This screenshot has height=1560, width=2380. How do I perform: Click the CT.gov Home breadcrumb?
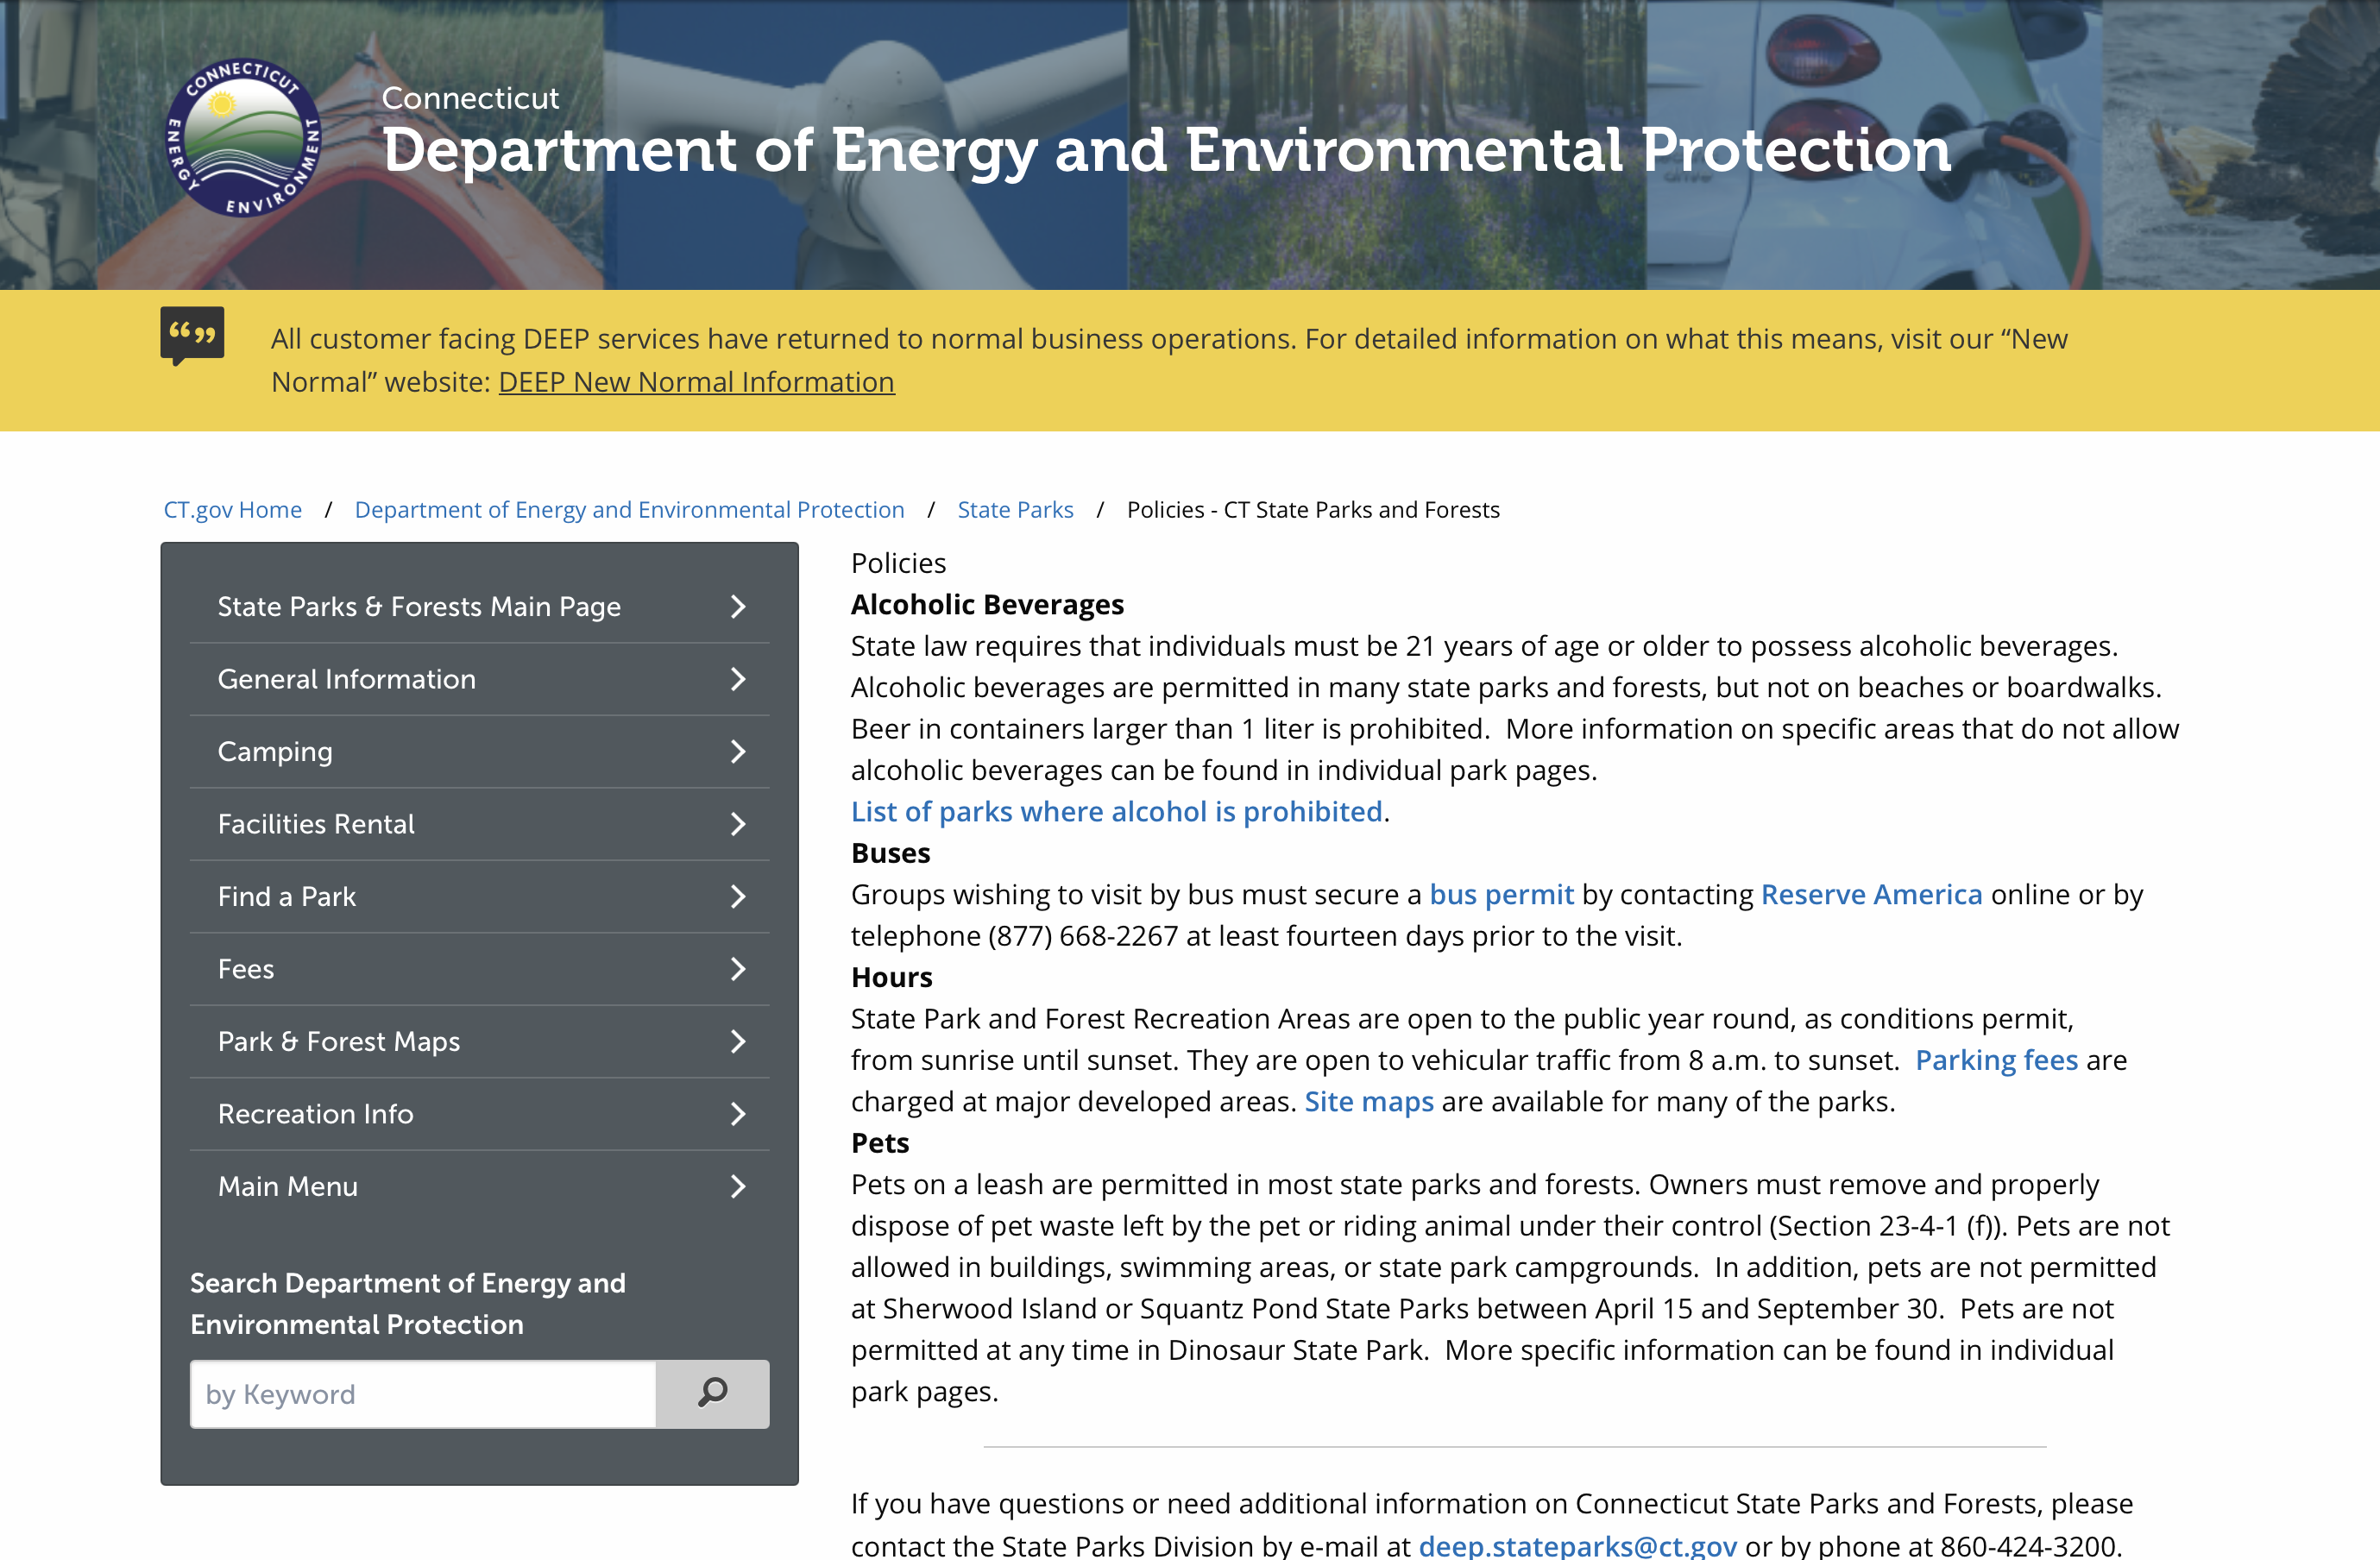[233, 510]
